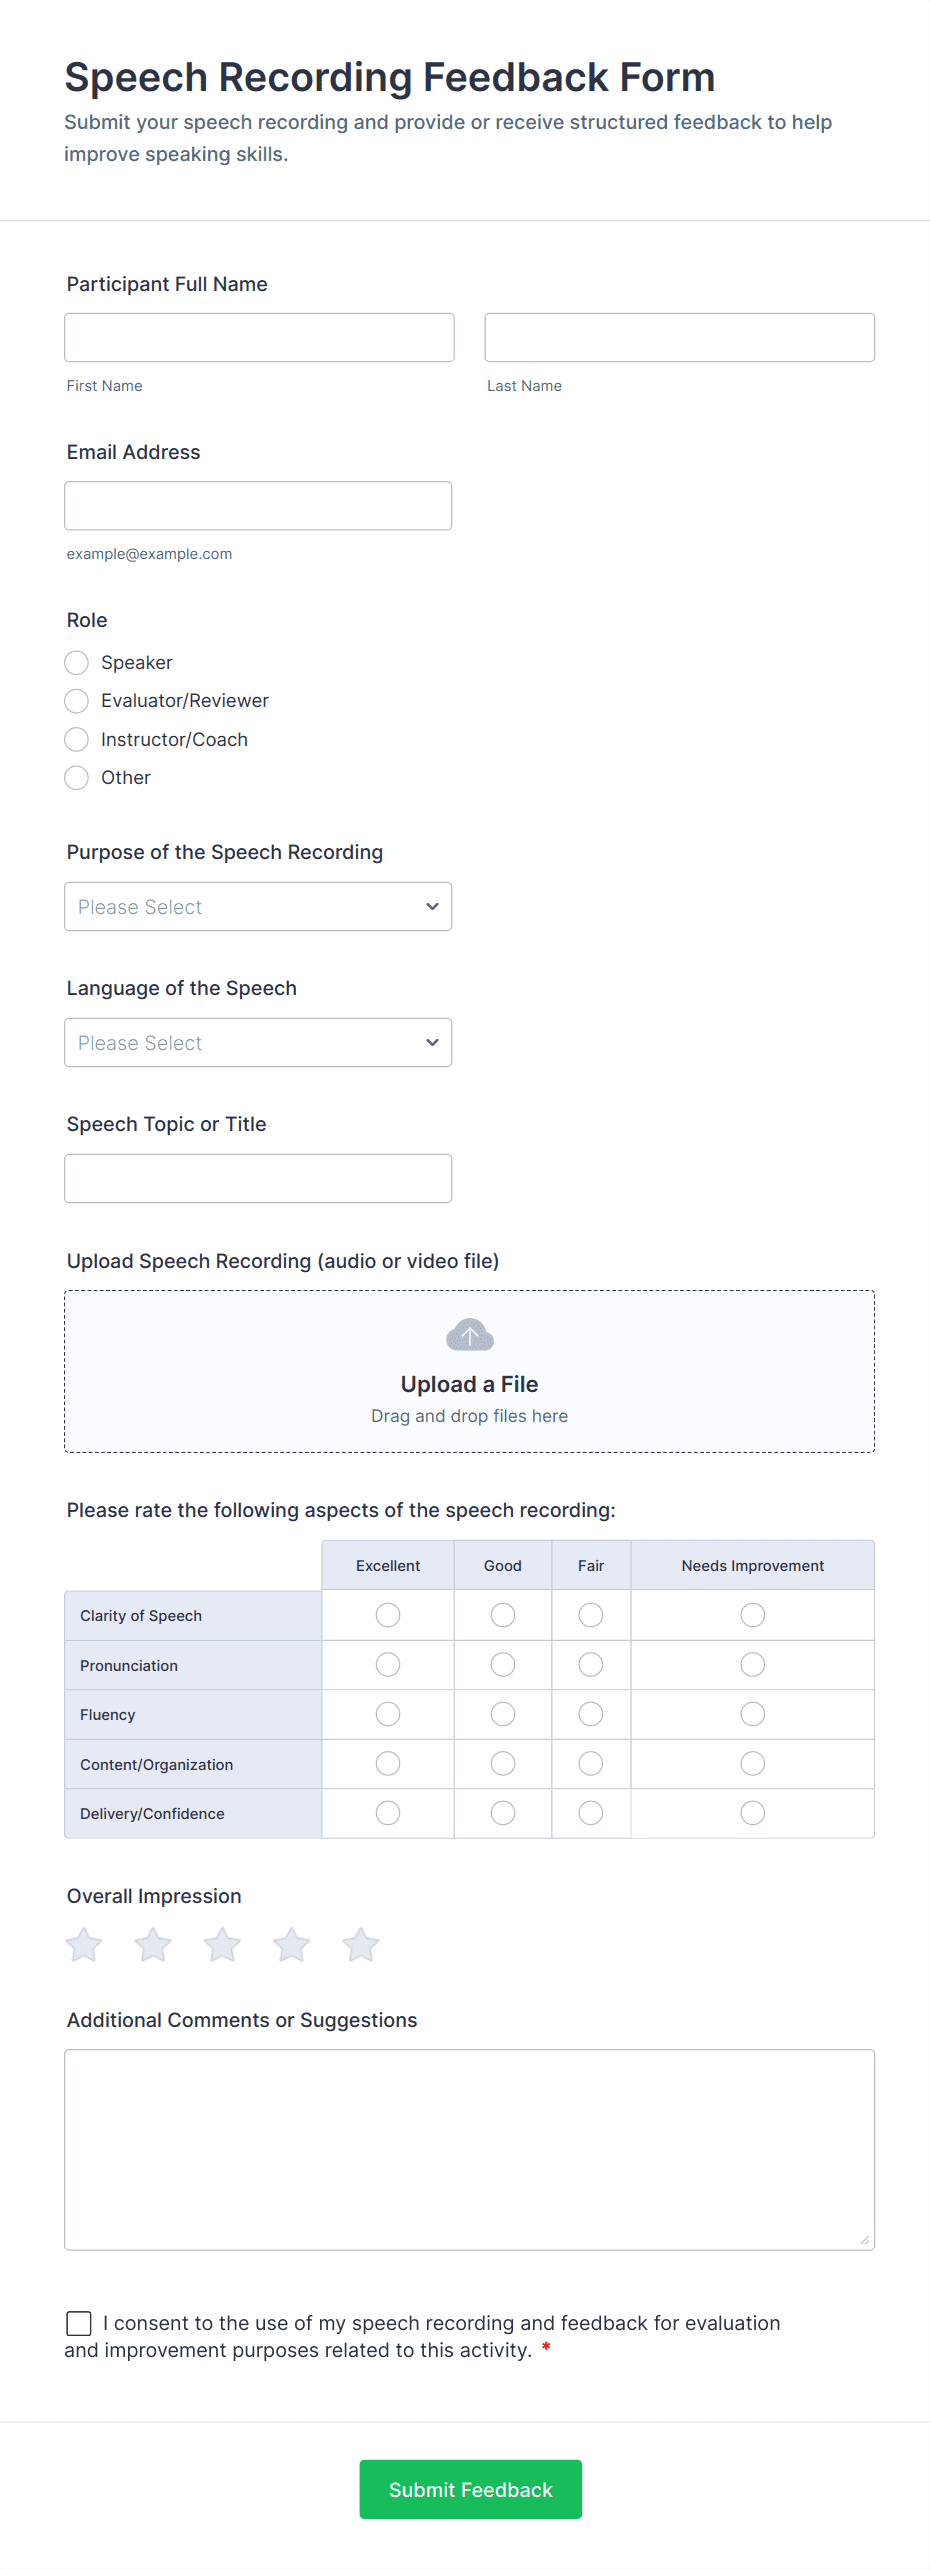Rate overall impression one star
930x2569 pixels.
click(84, 1945)
